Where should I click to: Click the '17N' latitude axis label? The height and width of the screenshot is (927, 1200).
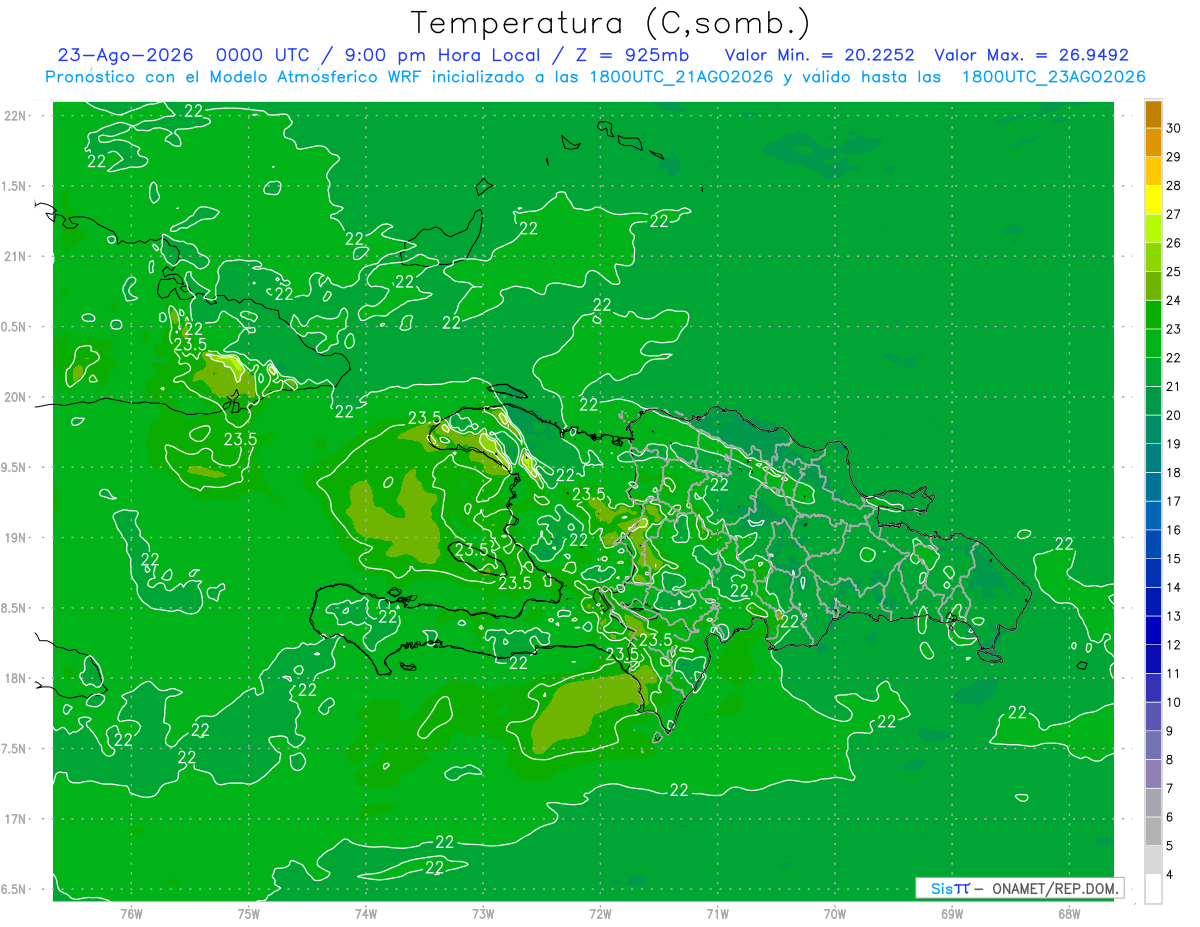[x=17, y=819]
